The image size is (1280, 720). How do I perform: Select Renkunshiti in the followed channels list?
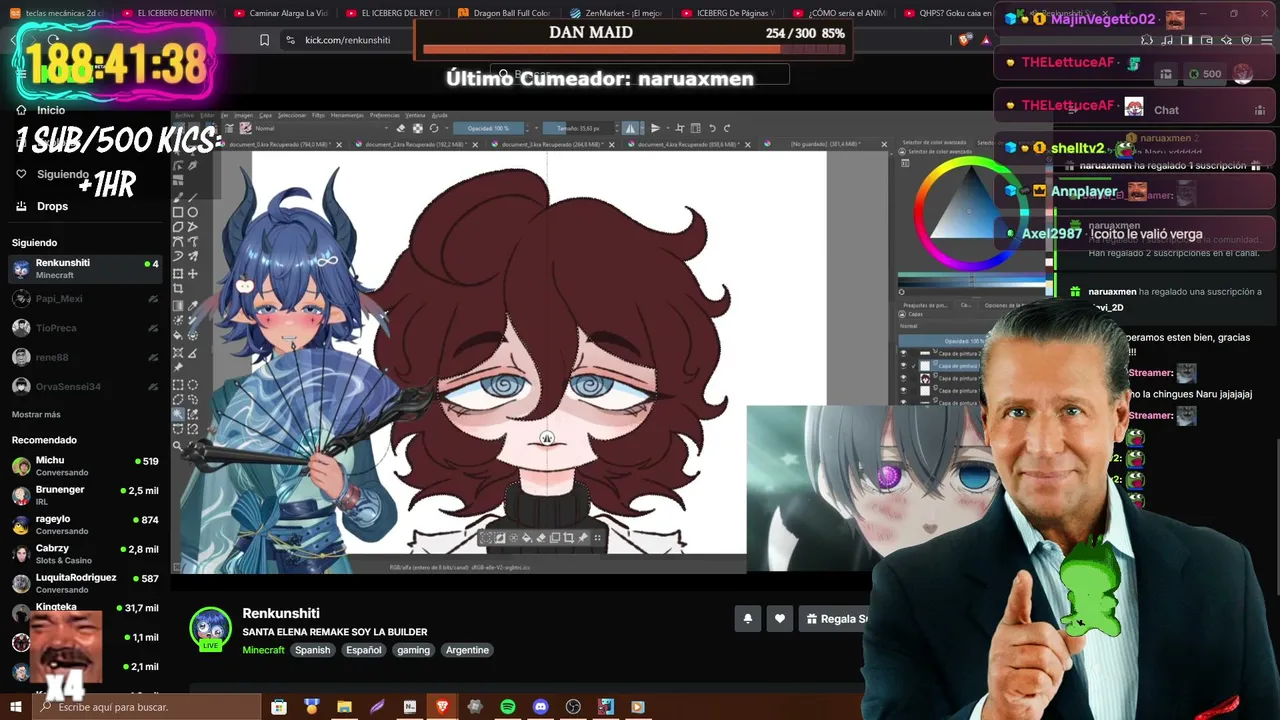coord(85,268)
